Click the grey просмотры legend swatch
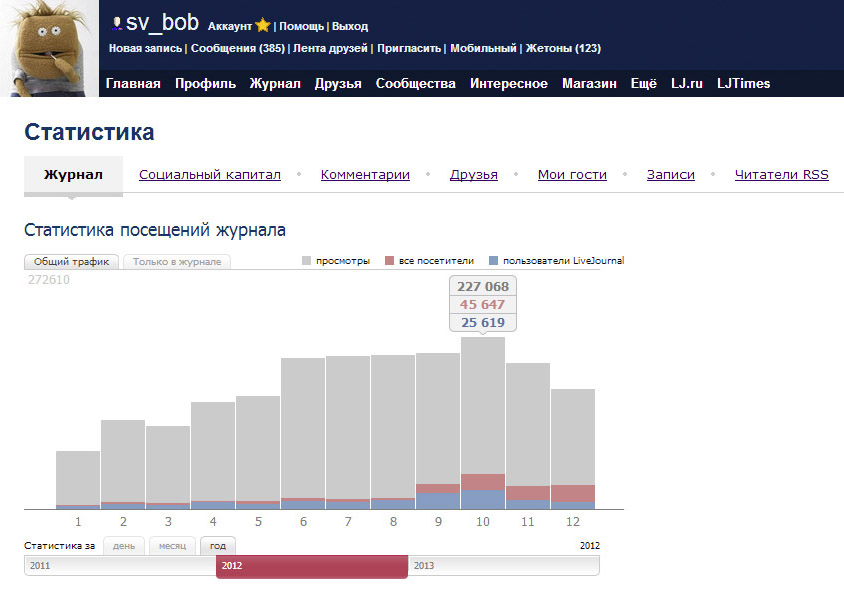Screen dimensions: 844x593 pos(306,260)
